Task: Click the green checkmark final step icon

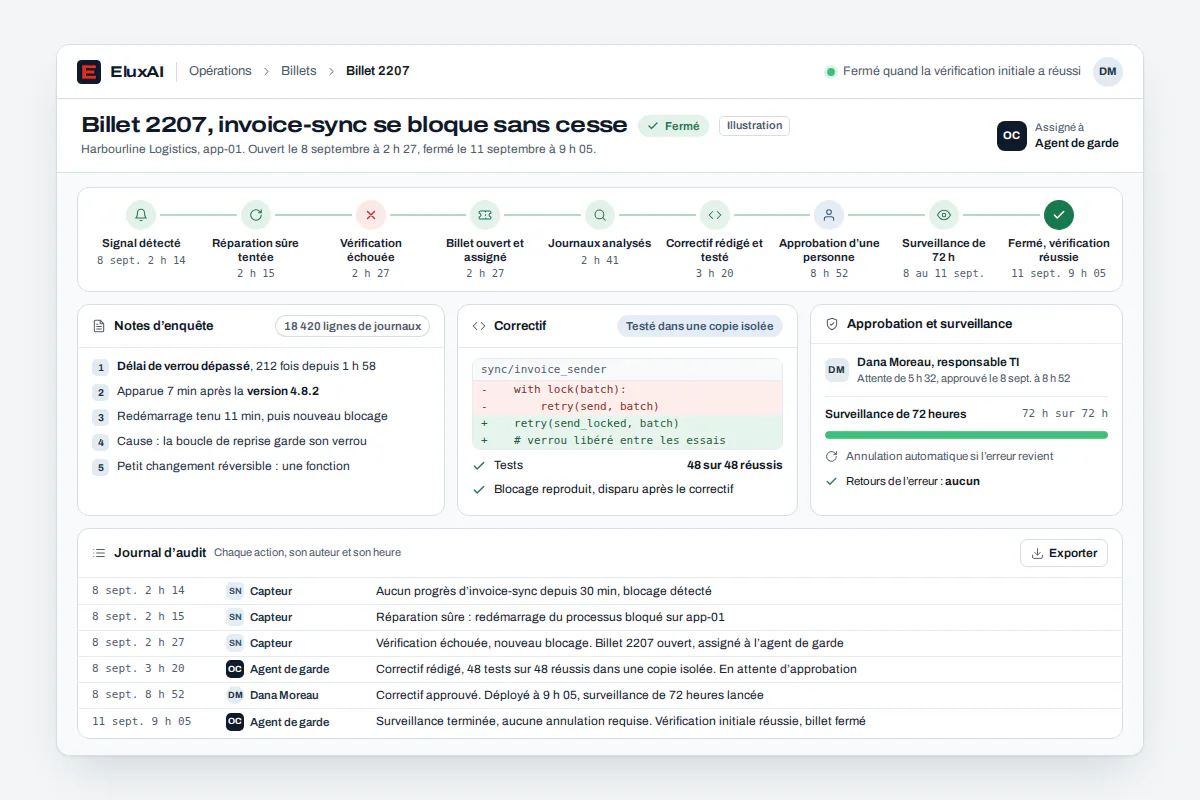Action: pyautogui.click(x=1059, y=215)
